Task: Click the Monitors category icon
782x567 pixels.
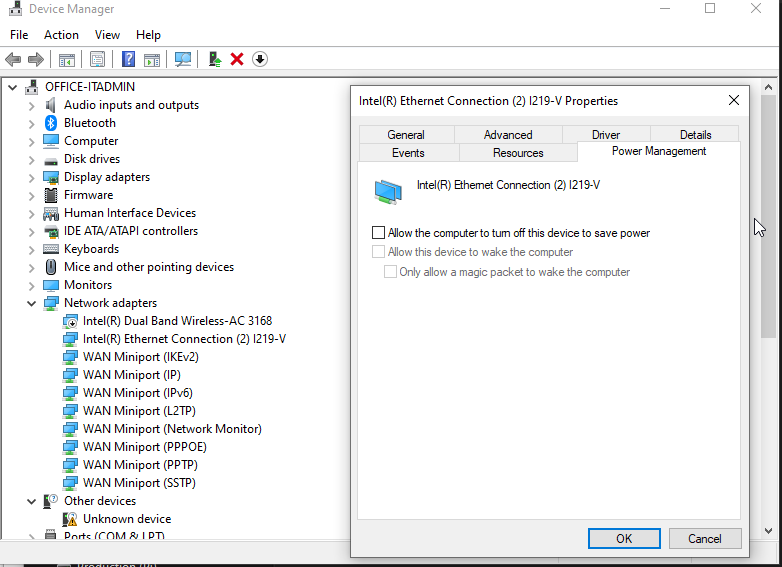Action: [51, 285]
